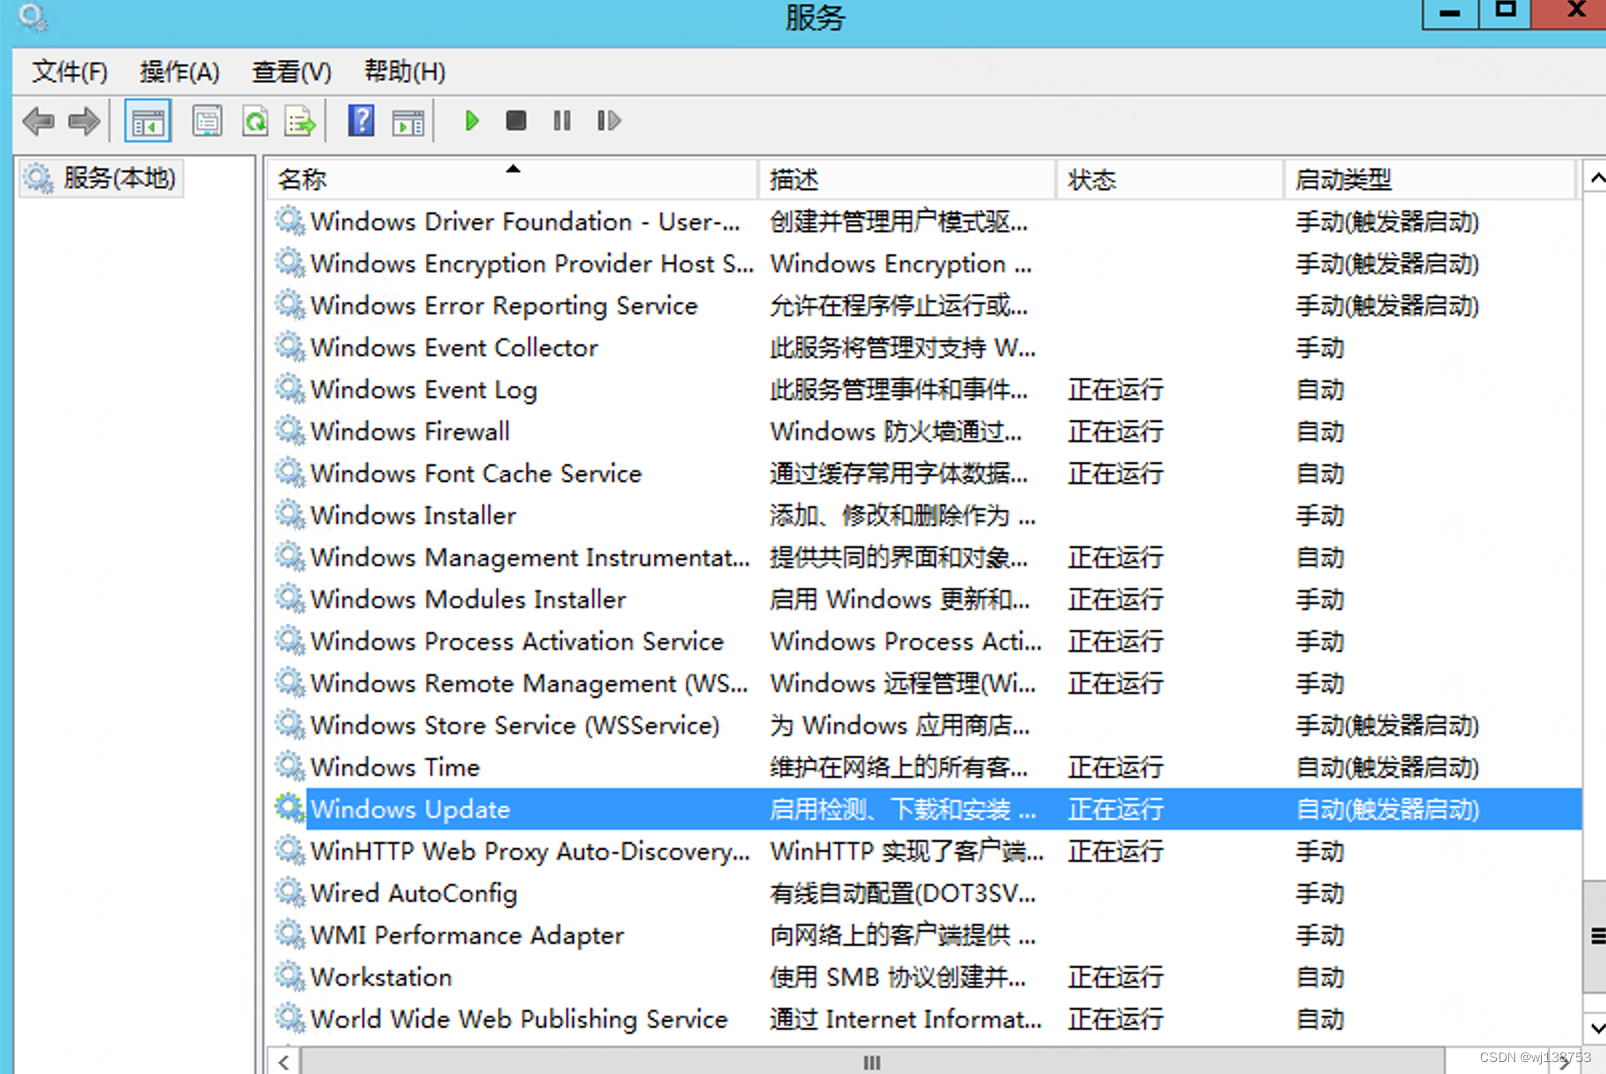The image size is (1606, 1074).
Task: Click the horizontal scrollbar left arrow
Action: tap(284, 1062)
